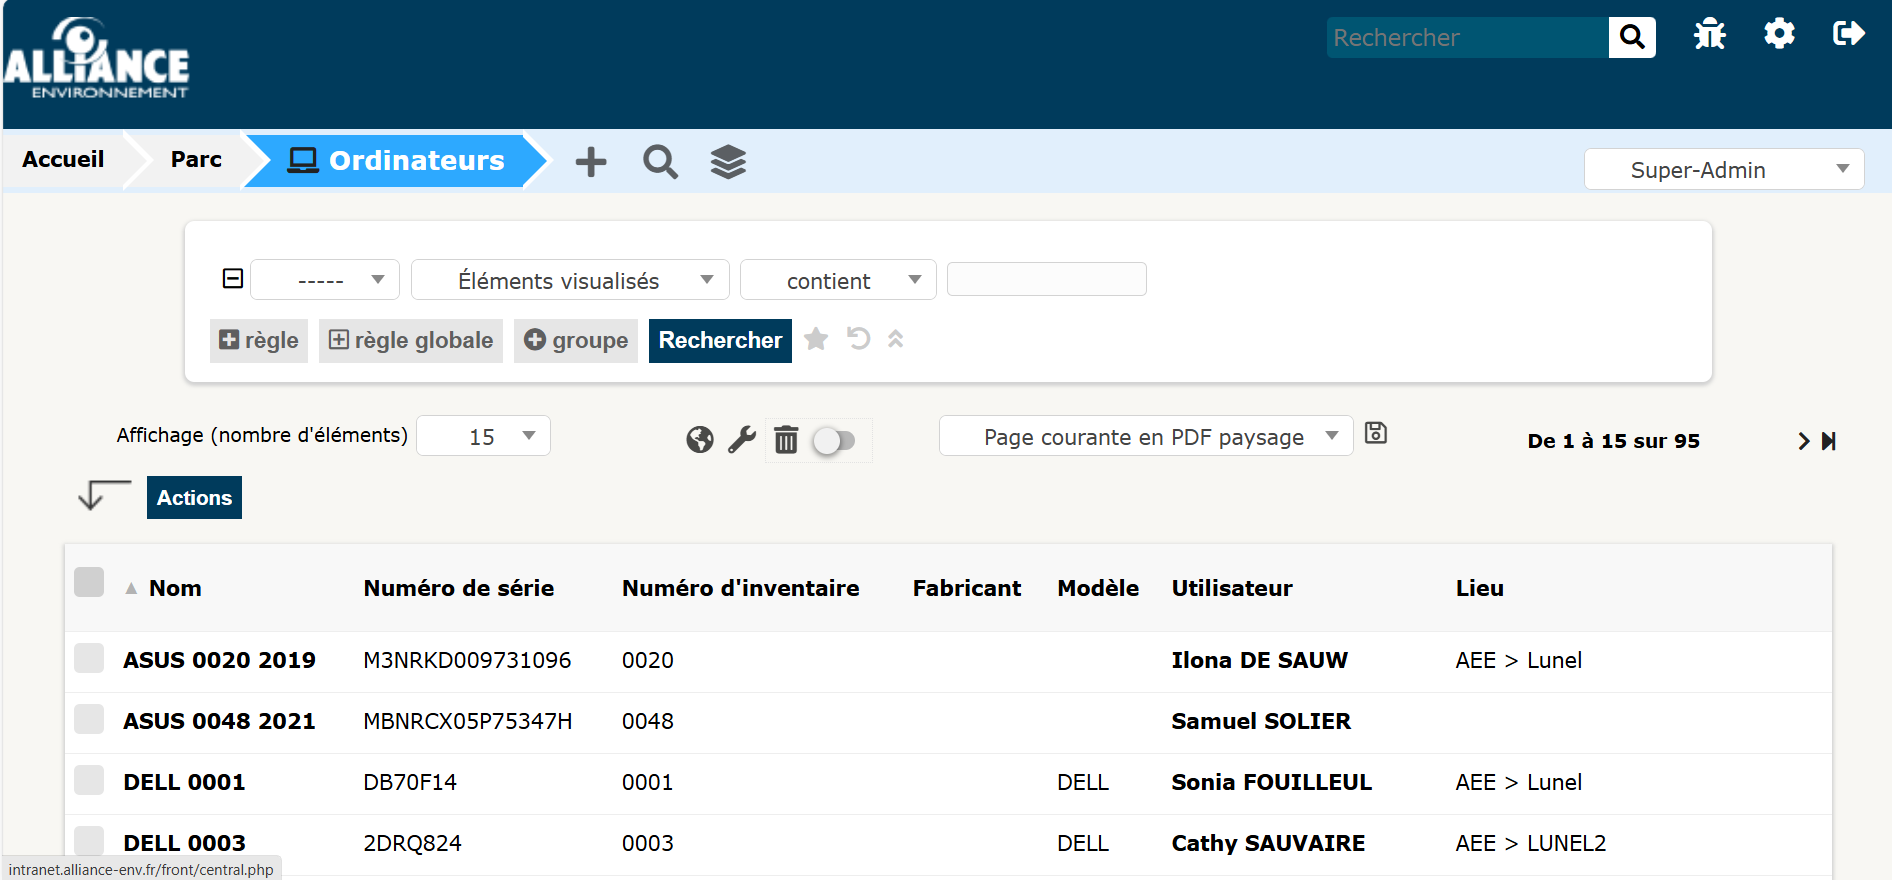Image resolution: width=1892 pixels, height=880 pixels.
Task: Click the logout icon
Action: pyautogui.click(x=1848, y=35)
